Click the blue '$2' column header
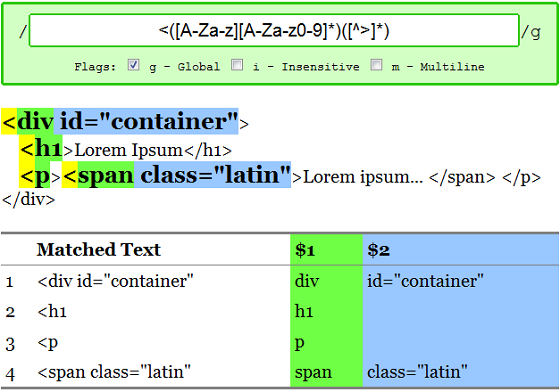Viewport: 560px width, 392px height. [461, 250]
